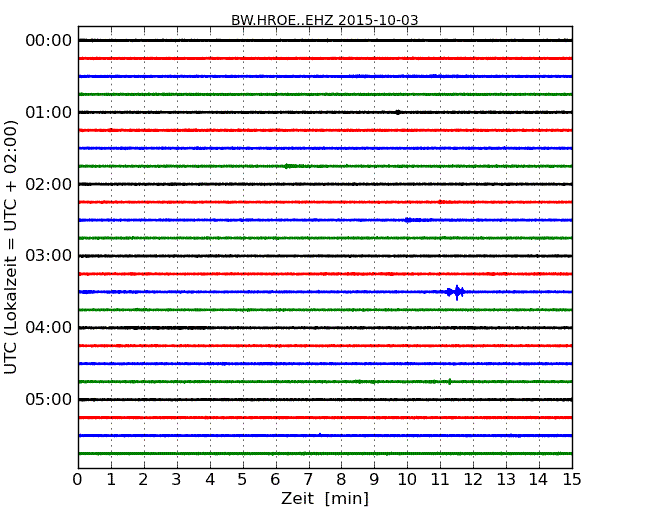650x520 pixels.
Task: Click x-axis tick label 9
Action: click(x=374, y=480)
